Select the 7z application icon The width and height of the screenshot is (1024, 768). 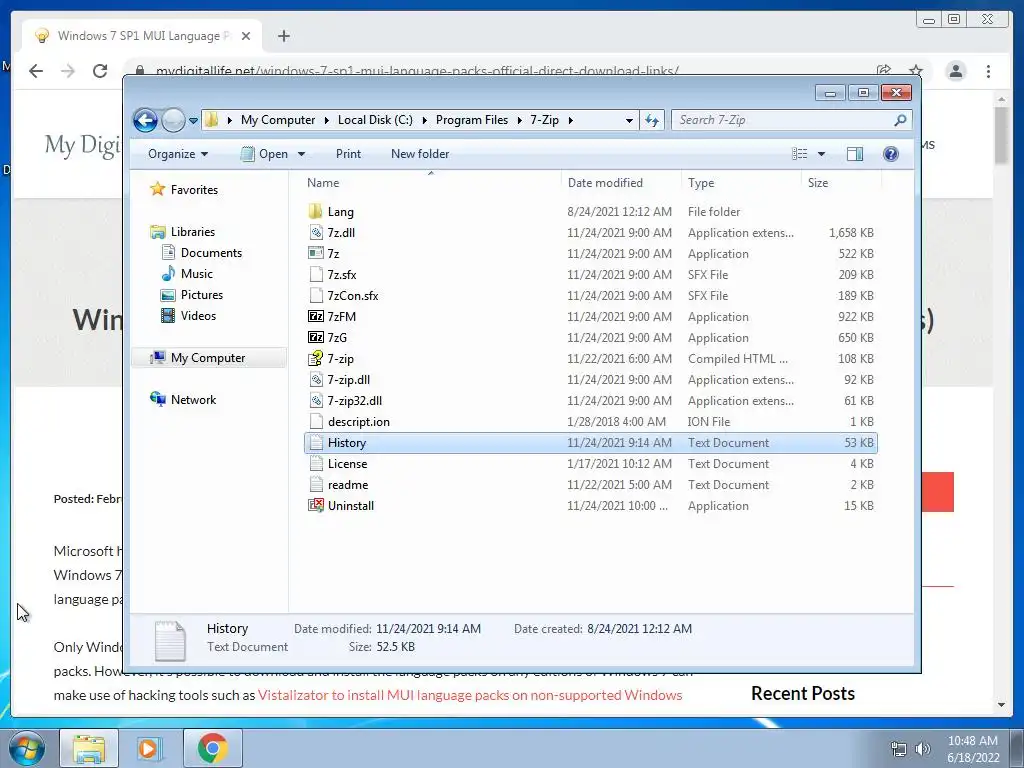[x=315, y=253]
